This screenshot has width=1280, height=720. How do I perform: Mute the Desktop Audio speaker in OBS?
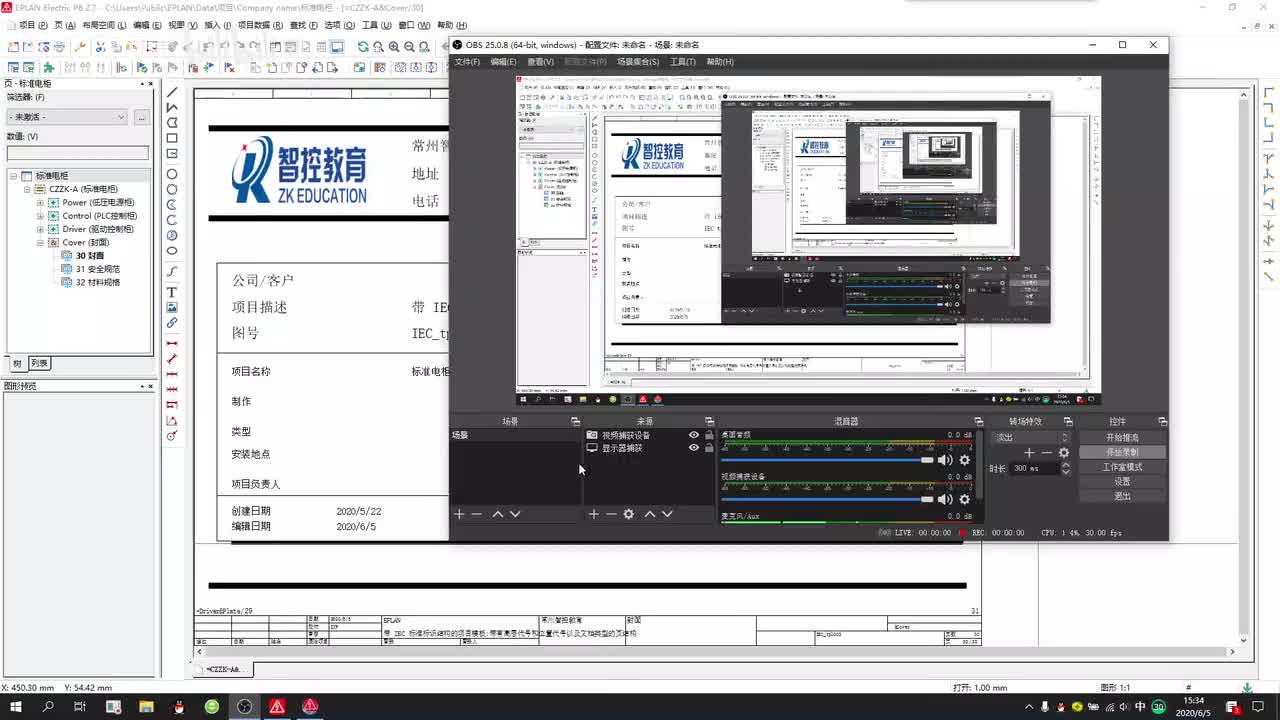coord(945,460)
